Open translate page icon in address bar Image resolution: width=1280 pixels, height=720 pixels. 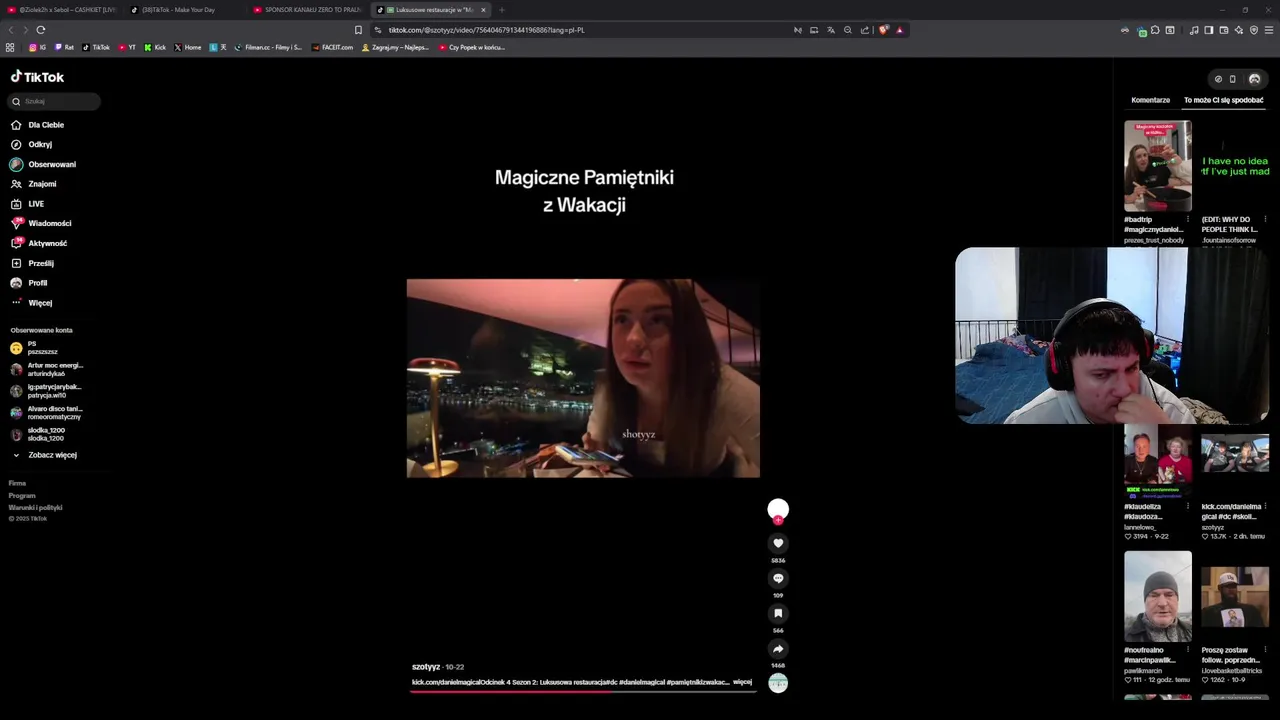point(830,30)
